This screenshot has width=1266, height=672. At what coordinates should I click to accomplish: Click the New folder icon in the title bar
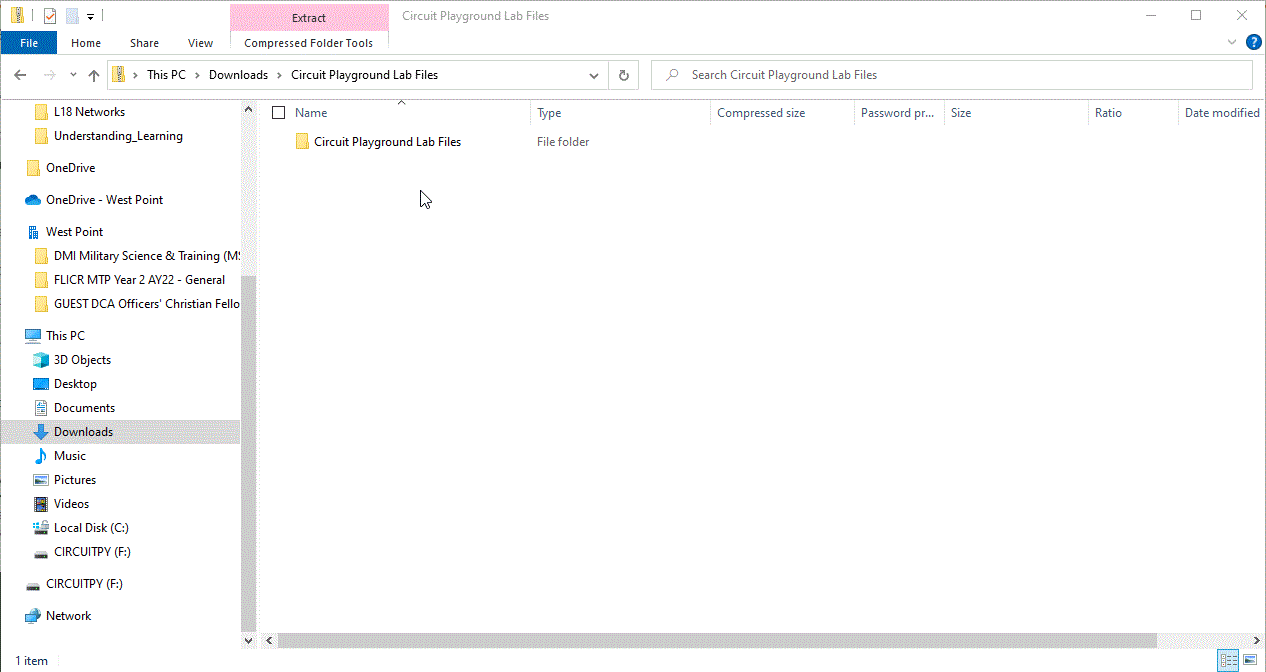coord(71,16)
